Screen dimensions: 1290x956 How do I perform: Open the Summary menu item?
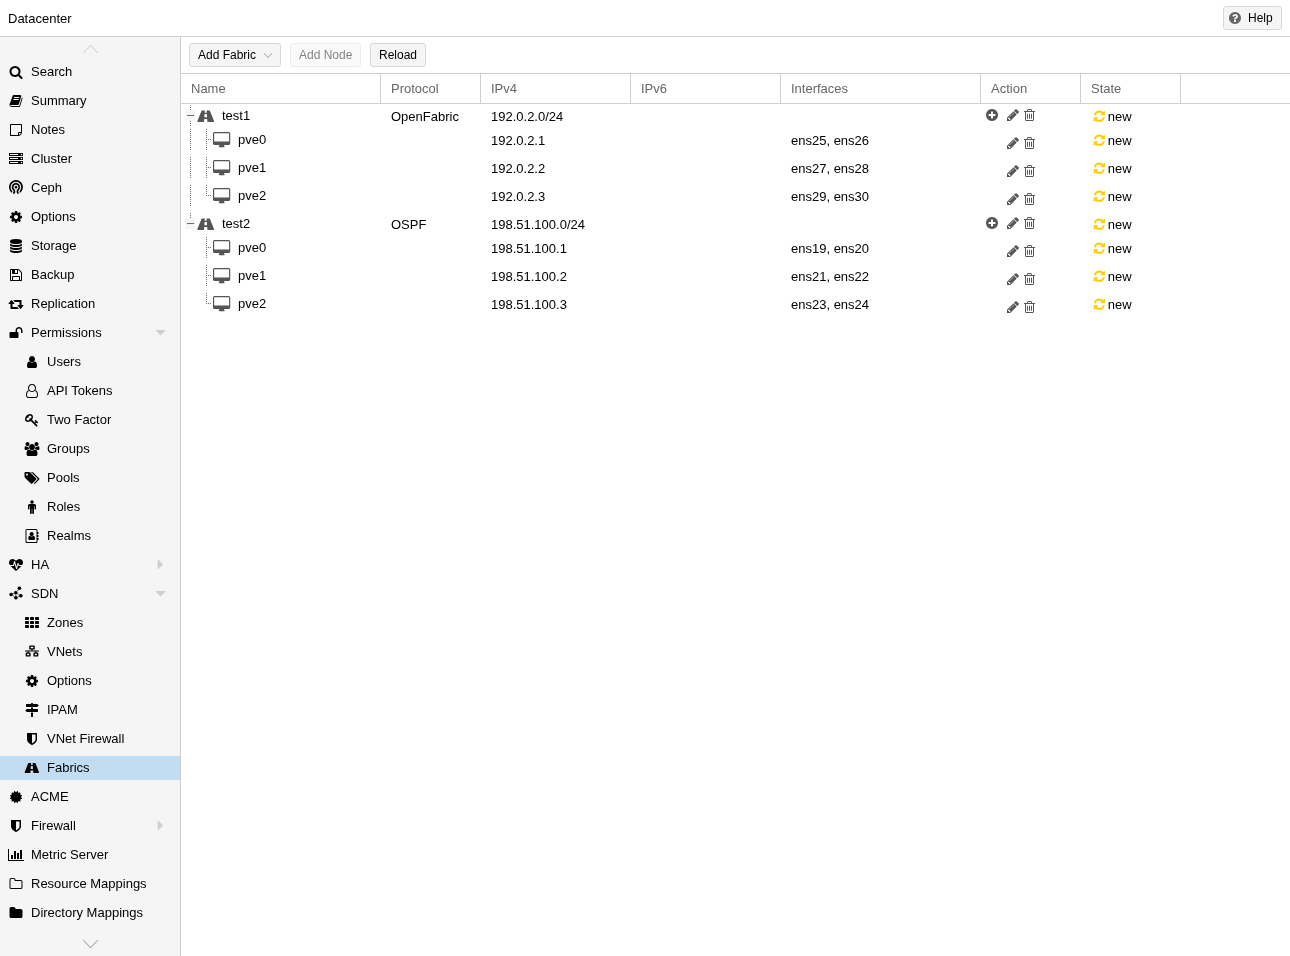(x=90, y=101)
